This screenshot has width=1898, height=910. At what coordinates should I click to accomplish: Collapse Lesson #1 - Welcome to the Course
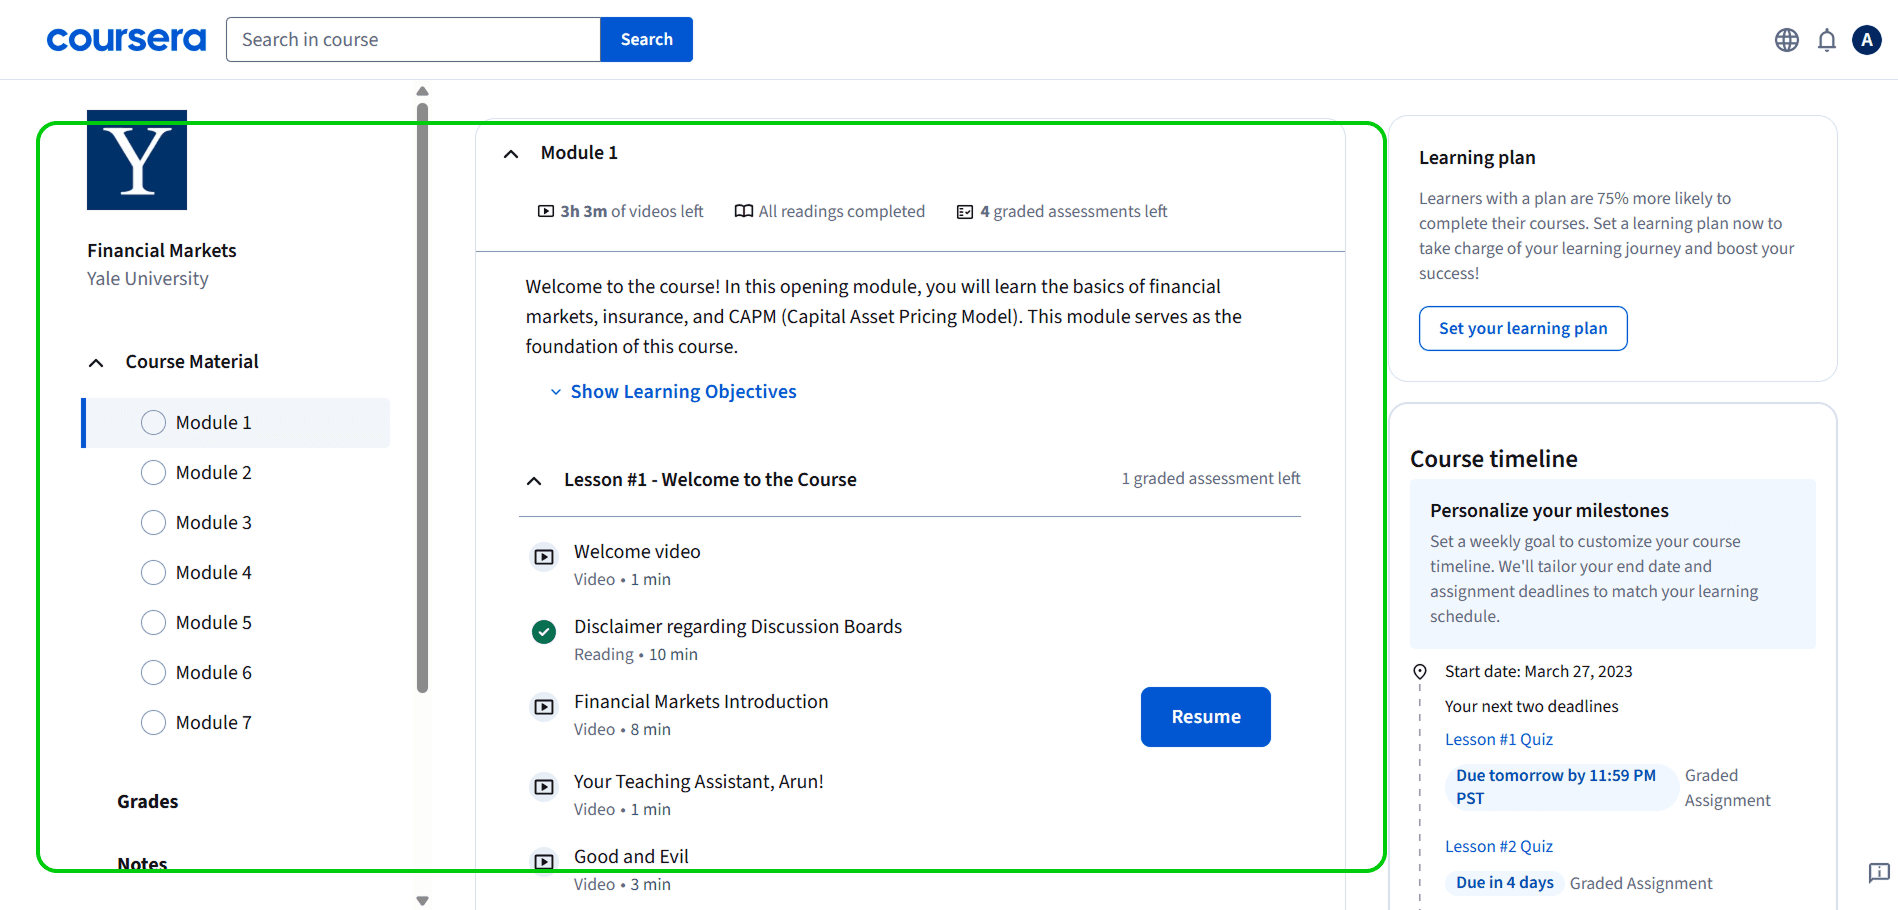pos(535,481)
